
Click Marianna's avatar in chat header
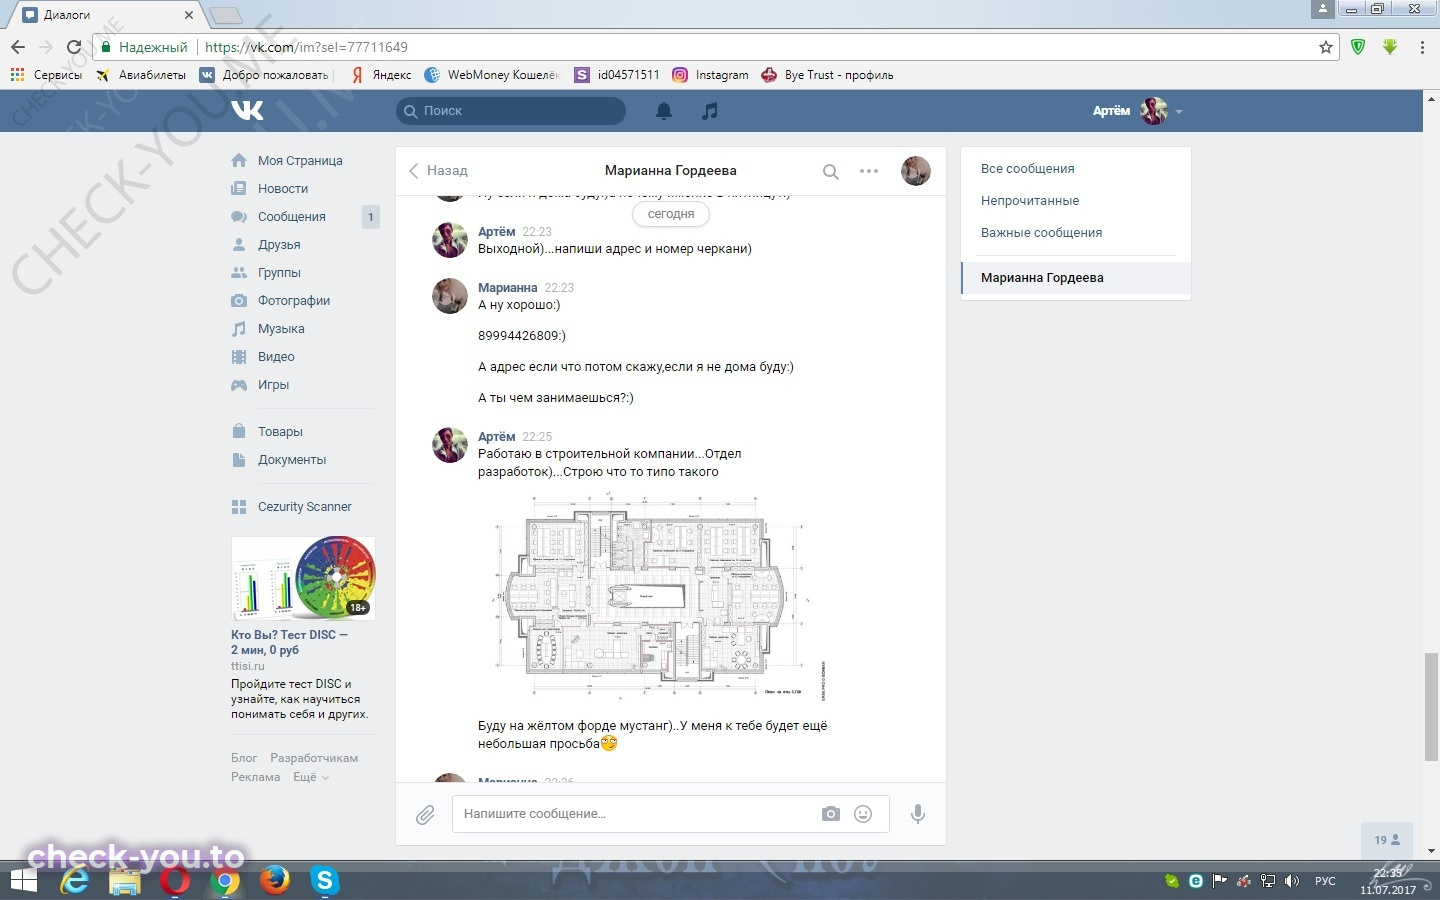[x=916, y=171]
